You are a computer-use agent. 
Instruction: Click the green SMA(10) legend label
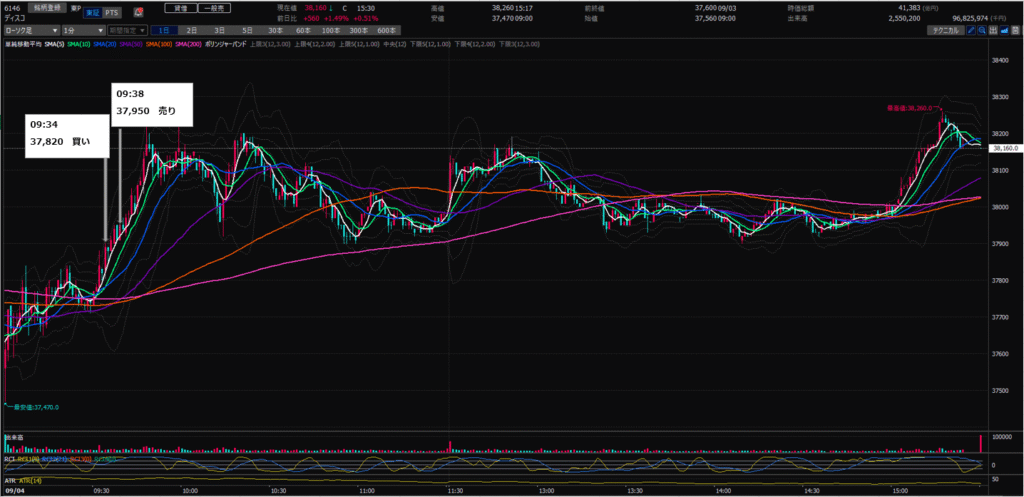(79, 44)
